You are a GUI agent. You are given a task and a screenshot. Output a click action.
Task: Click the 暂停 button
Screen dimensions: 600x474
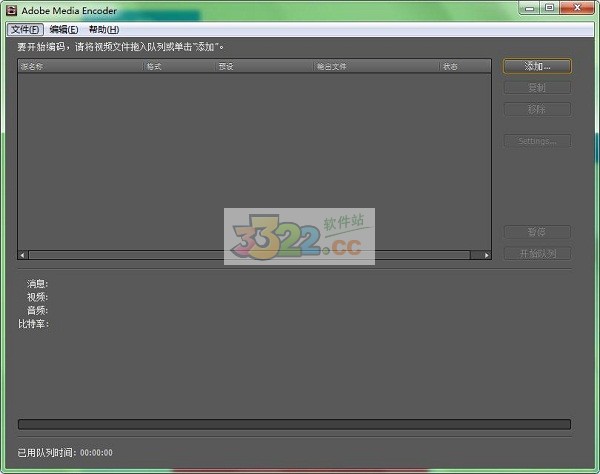click(537, 232)
